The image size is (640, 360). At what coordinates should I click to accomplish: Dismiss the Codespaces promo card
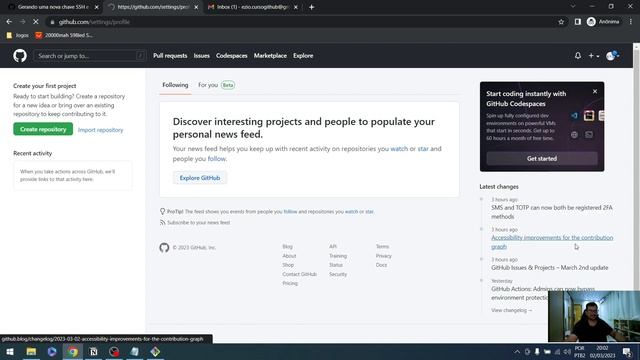[x=595, y=91]
